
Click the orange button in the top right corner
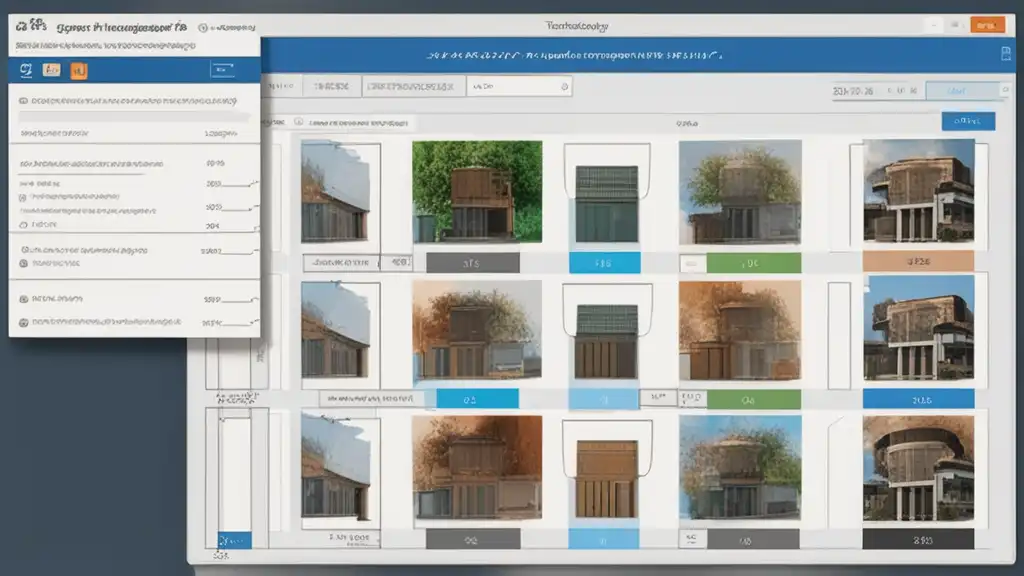click(x=990, y=24)
